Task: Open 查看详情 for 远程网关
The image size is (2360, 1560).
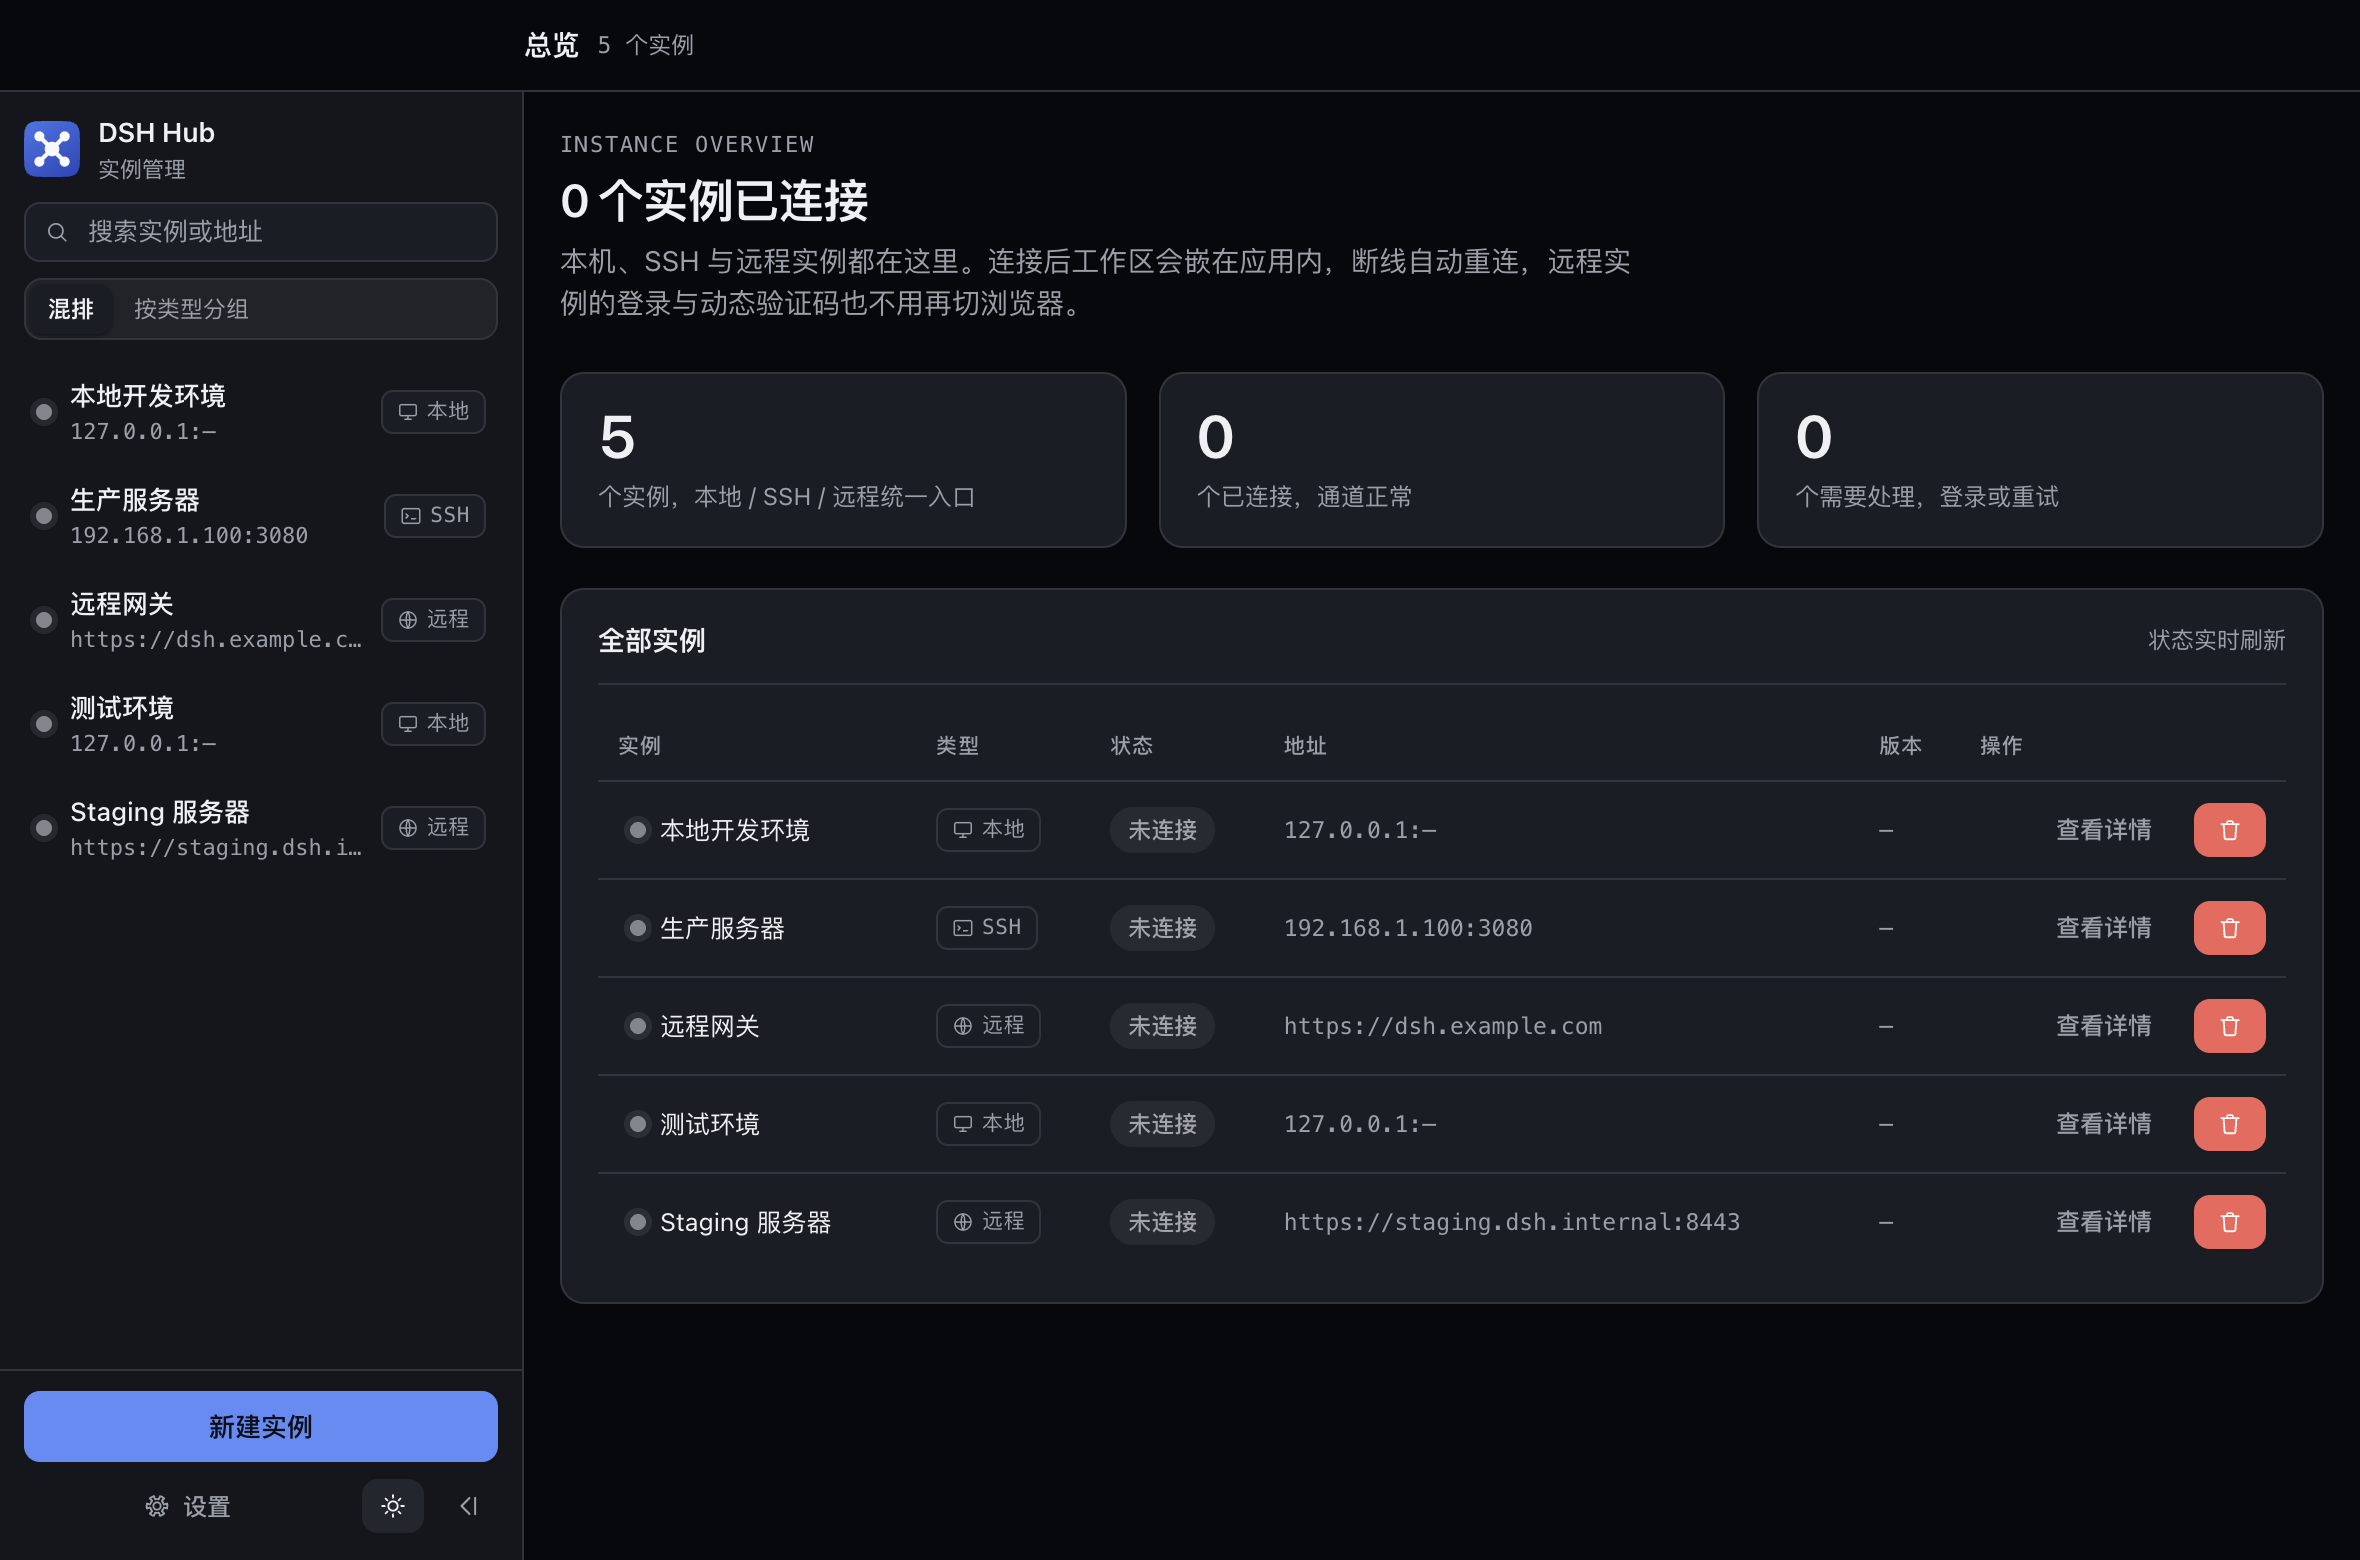Action: 2104,1026
